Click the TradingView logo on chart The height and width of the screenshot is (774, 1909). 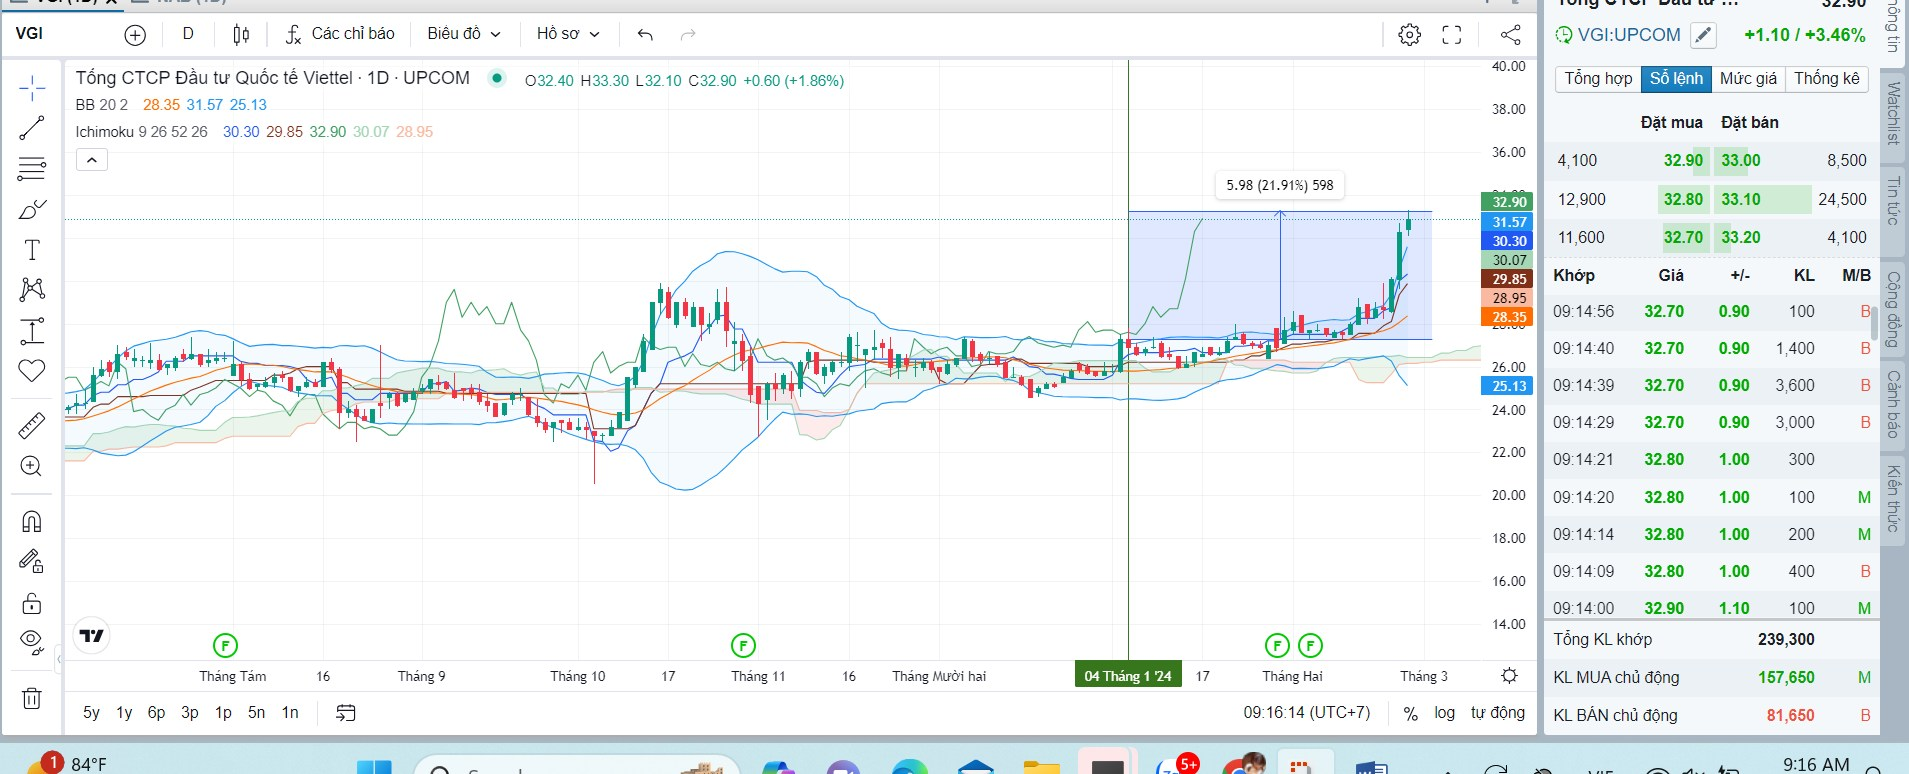point(91,636)
